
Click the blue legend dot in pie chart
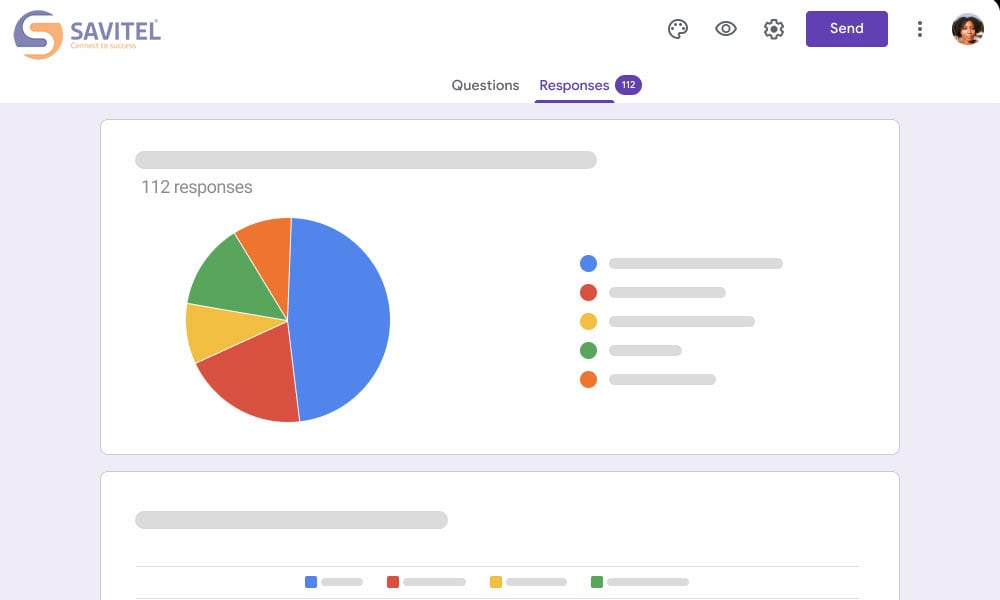point(588,263)
